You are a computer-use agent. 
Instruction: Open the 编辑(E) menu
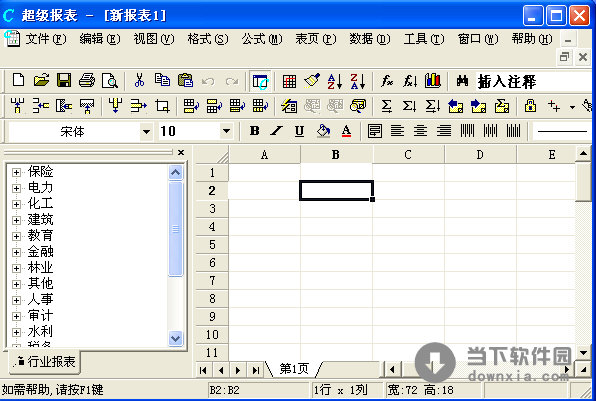coord(100,39)
